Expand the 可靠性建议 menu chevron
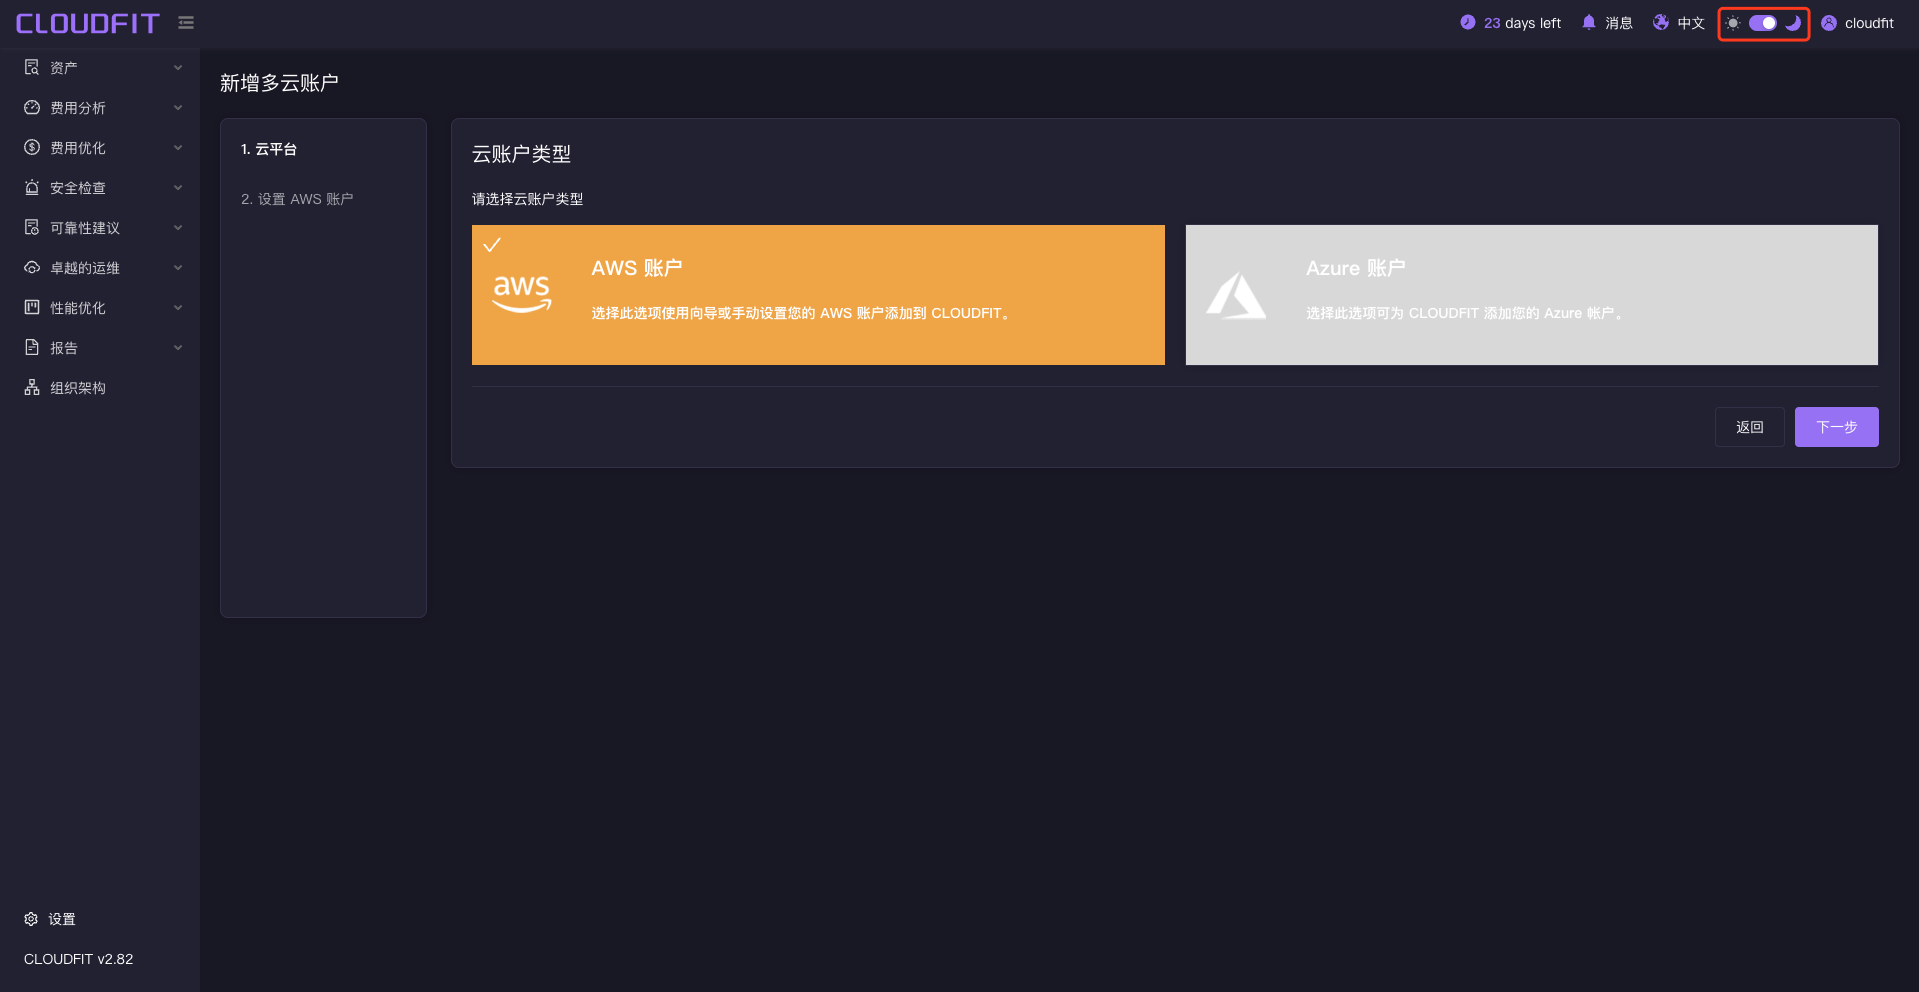 pos(178,227)
